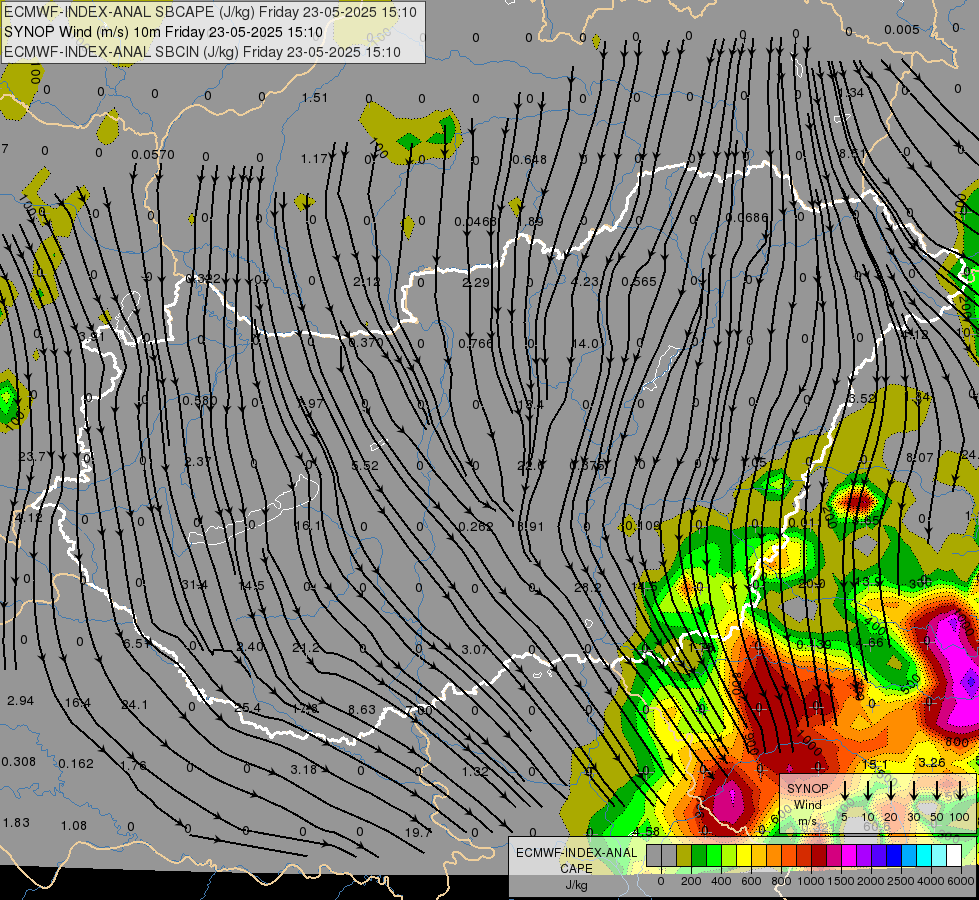Click the 1.51 value on the map
The image size is (979, 900).
click(x=315, y=97)
